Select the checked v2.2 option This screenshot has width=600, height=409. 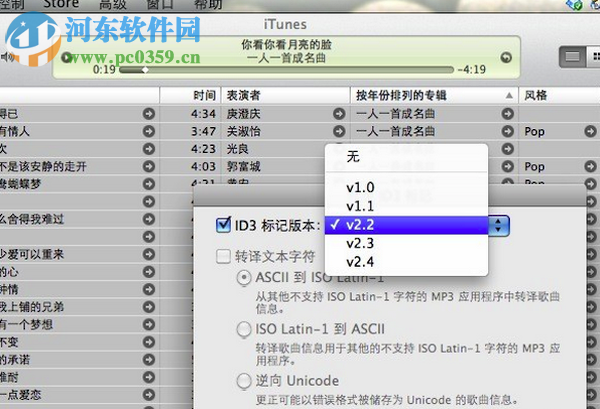click(x=406, y=225)
